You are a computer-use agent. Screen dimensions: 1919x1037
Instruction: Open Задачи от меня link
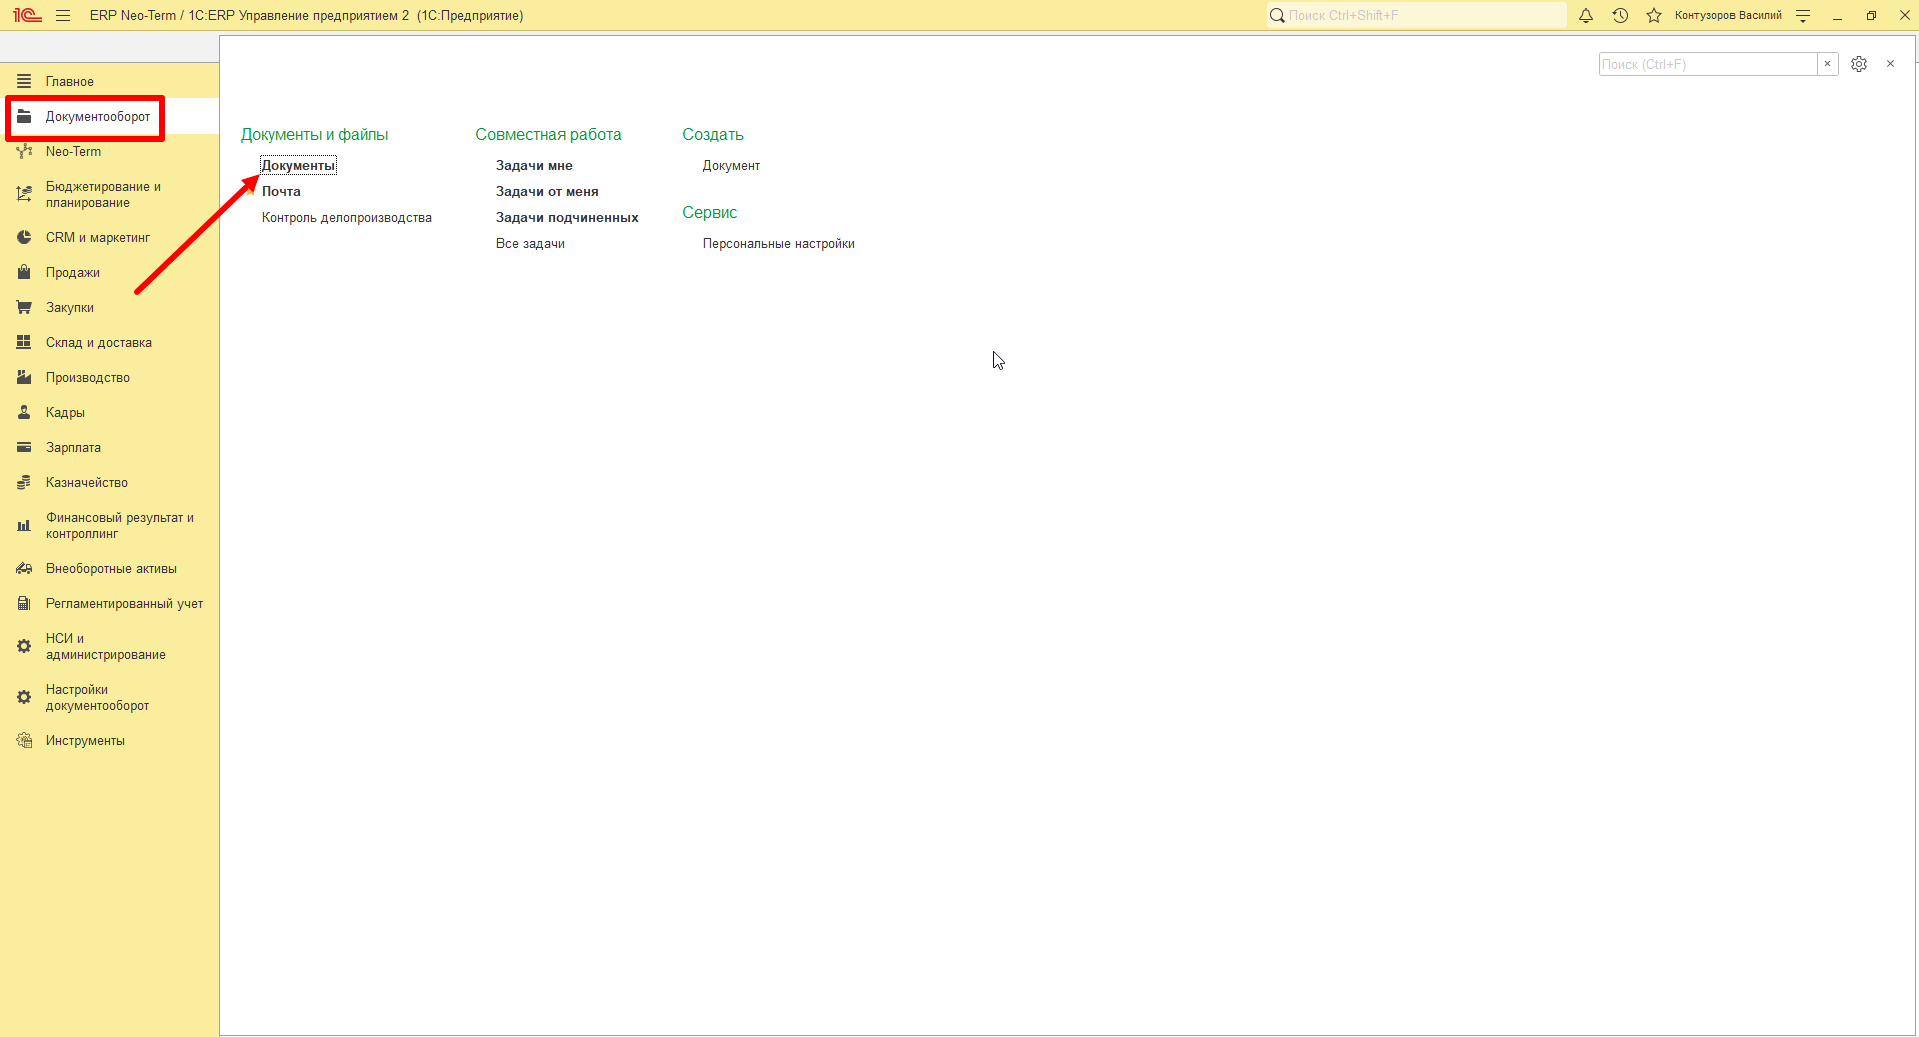(547, 192)
